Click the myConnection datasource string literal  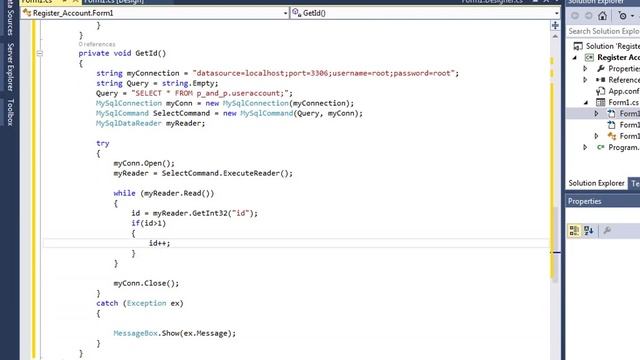pyautogui.click(x=323, y=73)
